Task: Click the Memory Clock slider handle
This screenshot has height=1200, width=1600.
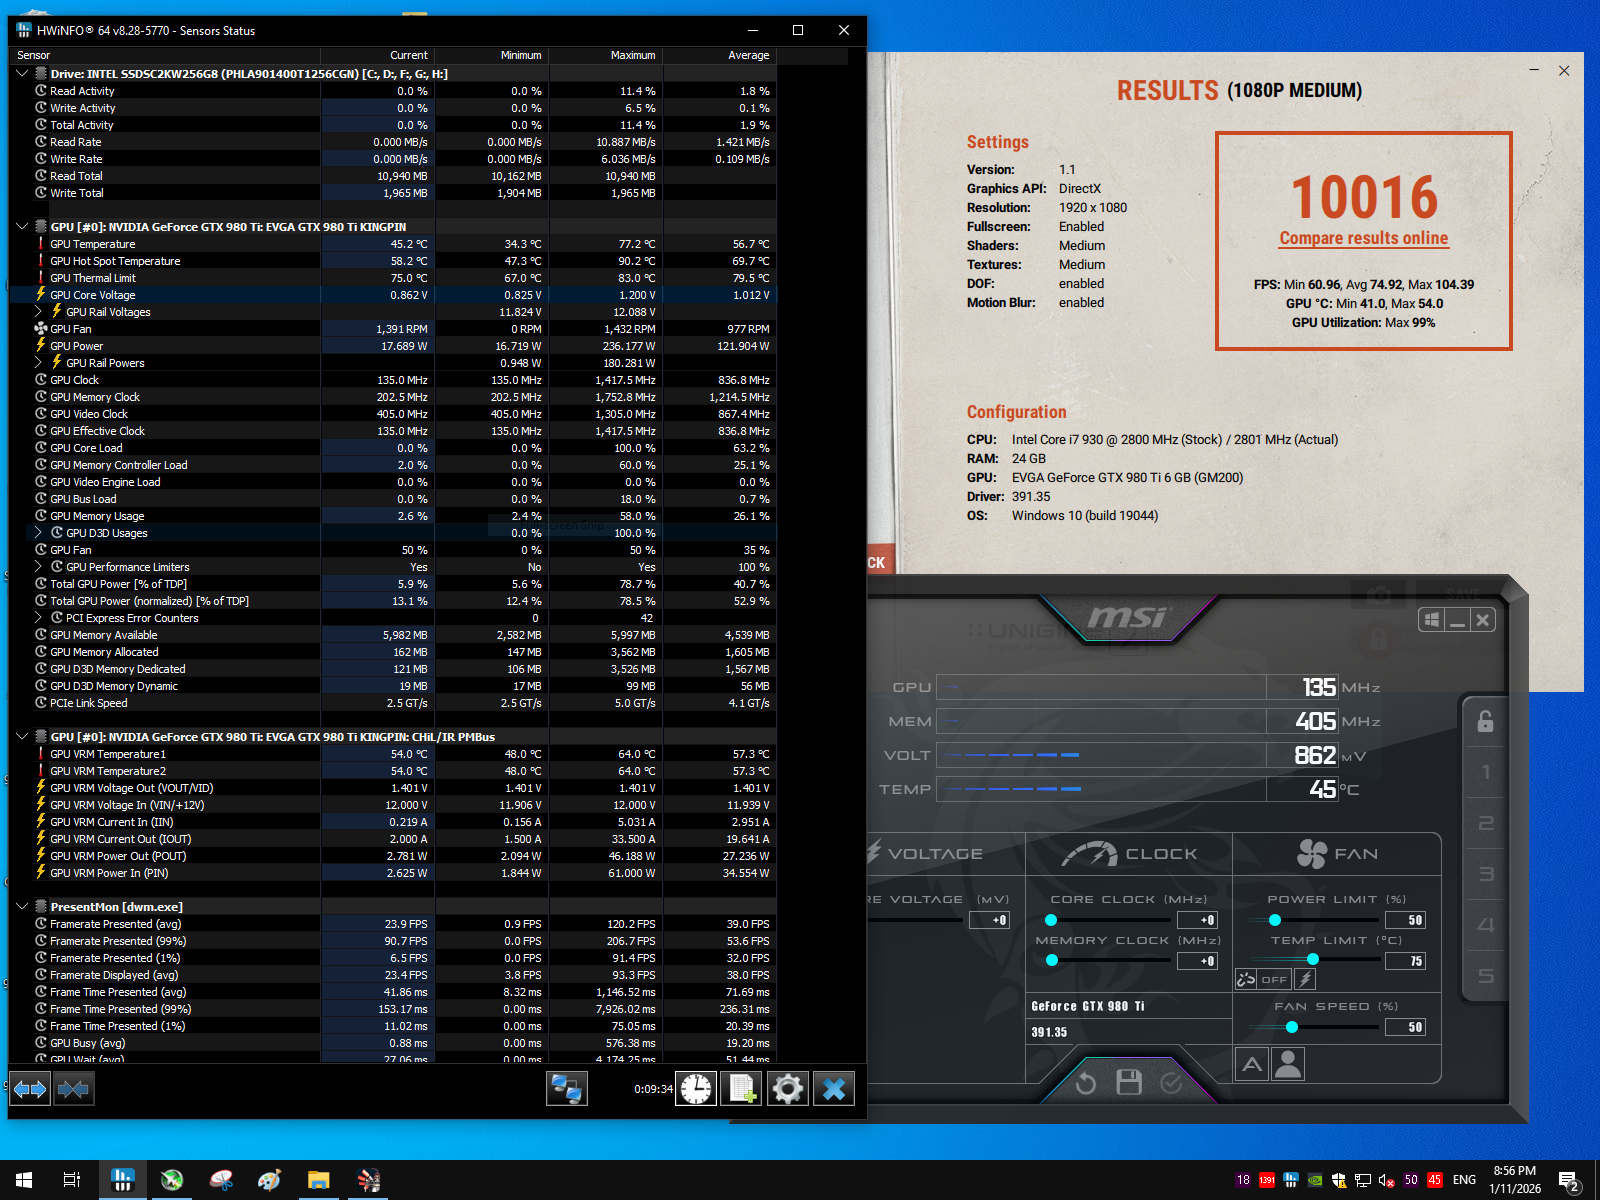Action: [1051, 960]
